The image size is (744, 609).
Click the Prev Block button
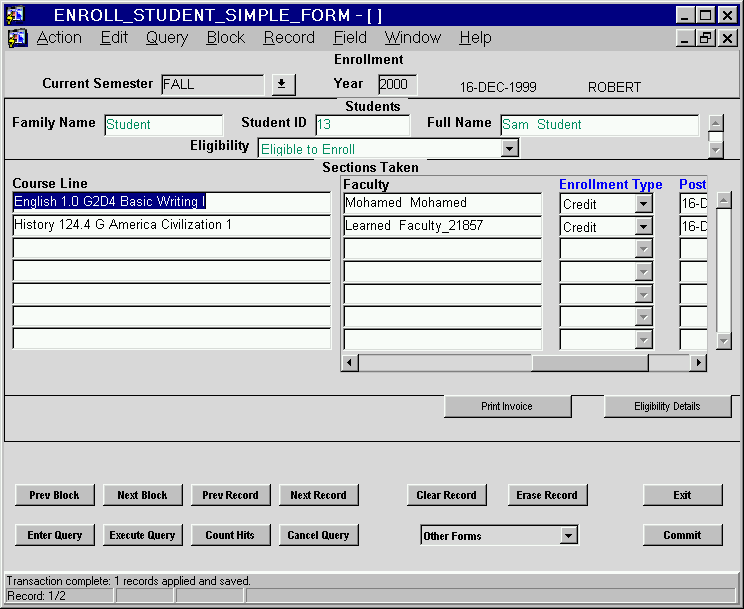click(x=55, y=495)
